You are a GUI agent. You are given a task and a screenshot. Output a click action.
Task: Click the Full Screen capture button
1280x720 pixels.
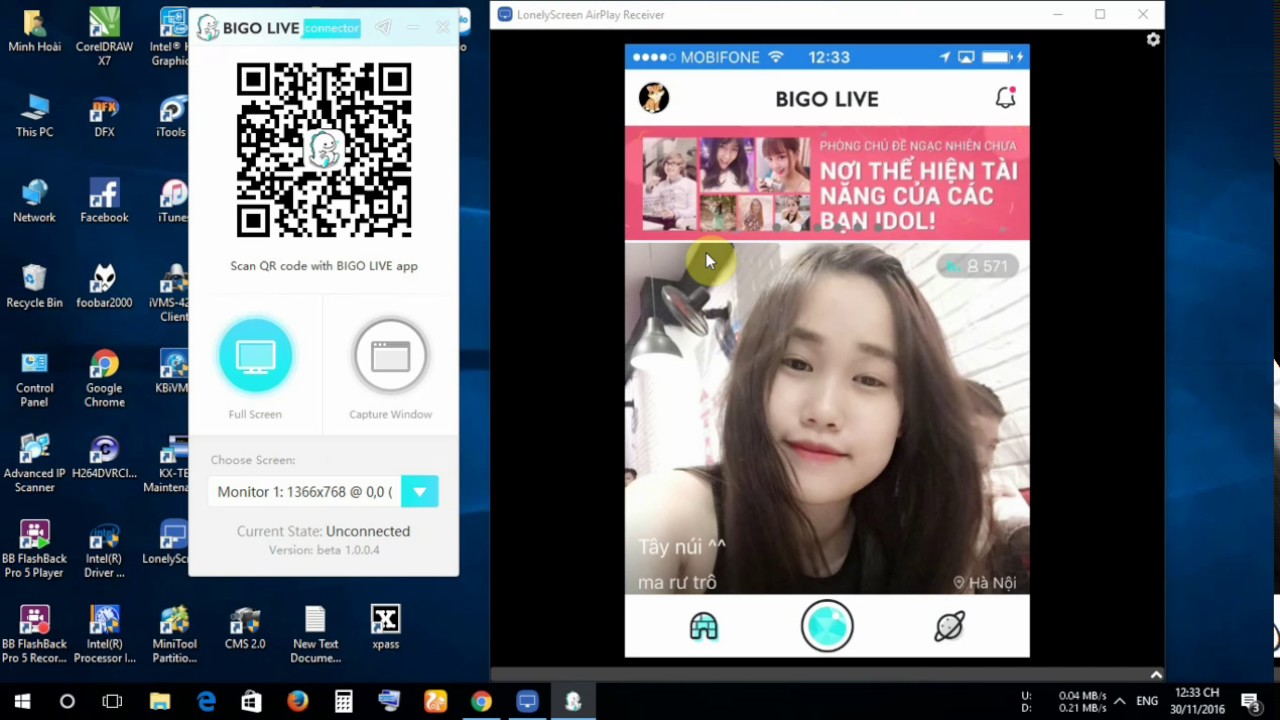pyautogui.click(x=255, y=356)
